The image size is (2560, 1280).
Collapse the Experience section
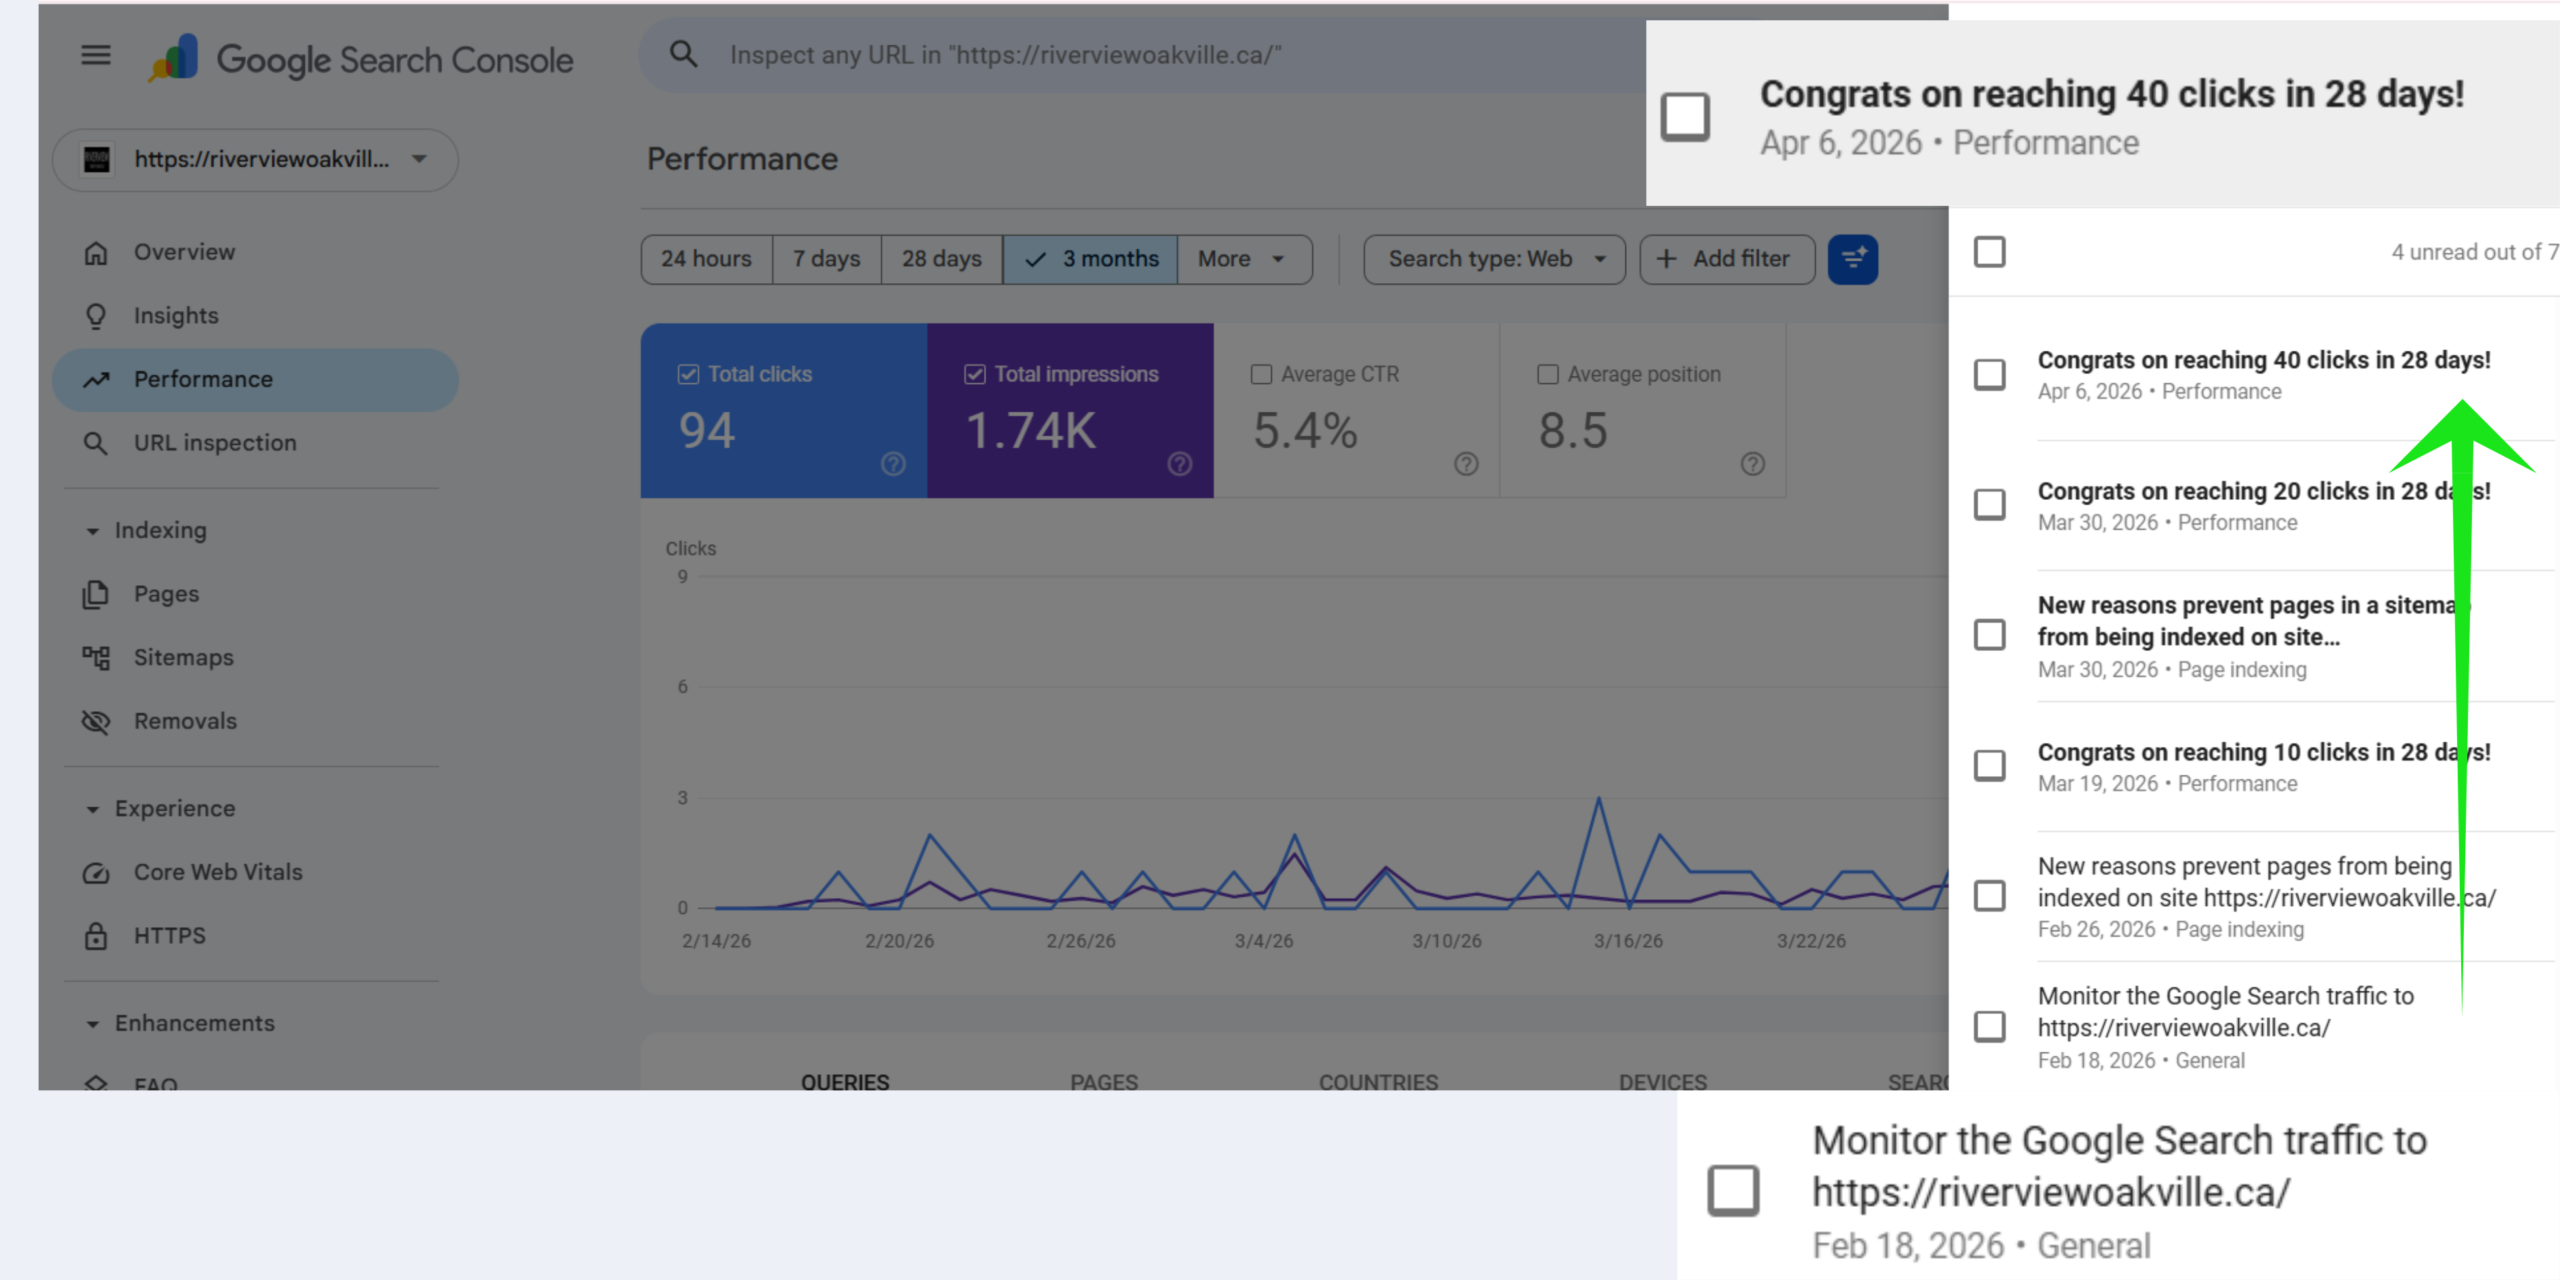click(x=93, y=809)
